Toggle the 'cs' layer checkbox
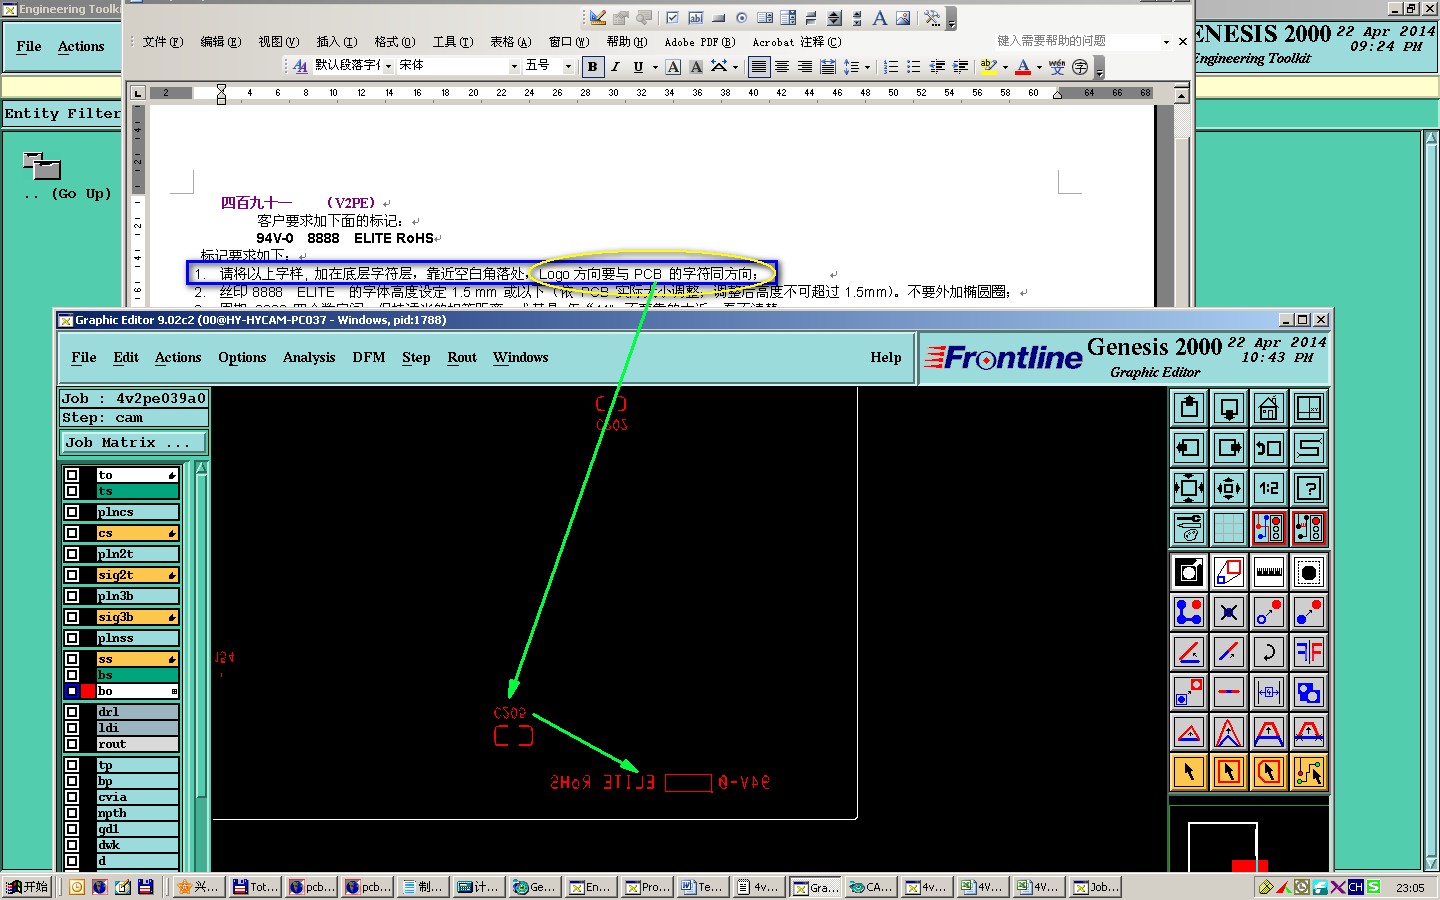Viewport: 1440px width, 900px height. 72,533
